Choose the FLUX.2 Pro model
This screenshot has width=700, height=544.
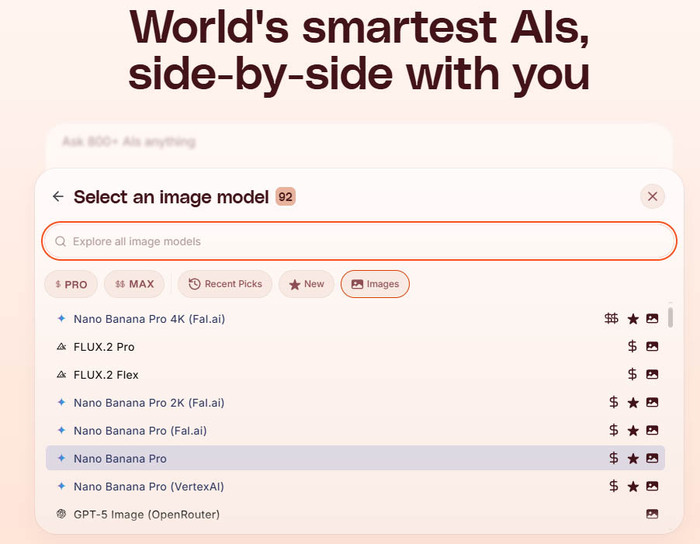tap(104, 347)
